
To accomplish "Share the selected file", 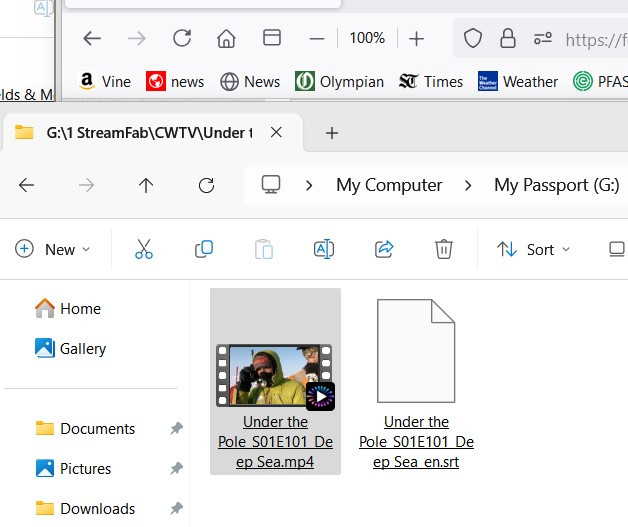I will [384, 249].
